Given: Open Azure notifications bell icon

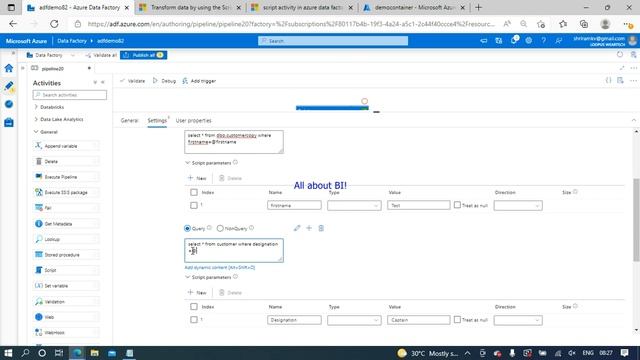Looking at the screenshot, I should pyautogui.click(x=514, y=40).
